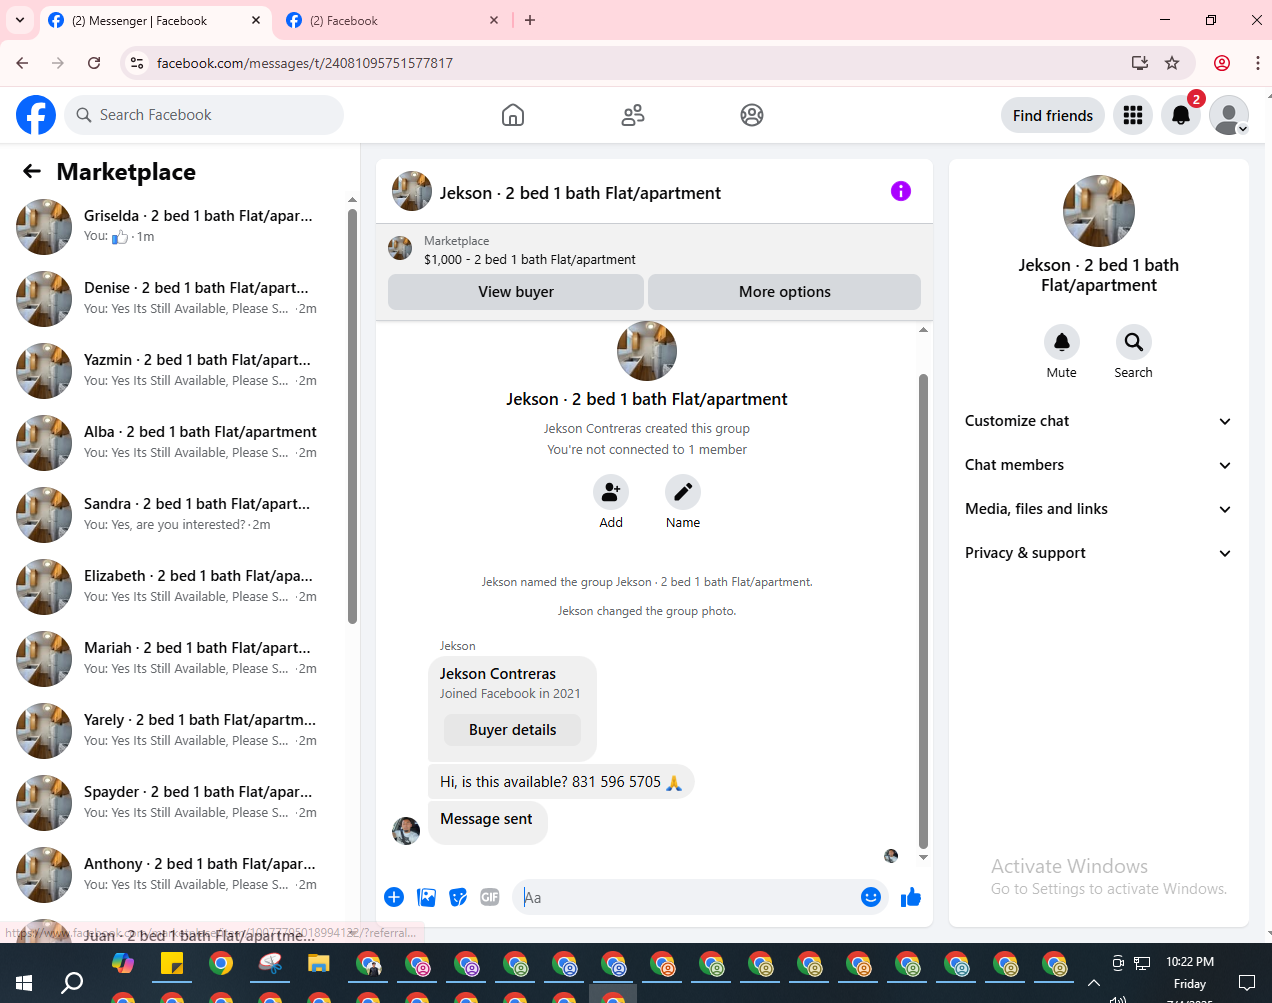Open Griselda conversation in list
1272x1003 pixels.
(177, 227)
